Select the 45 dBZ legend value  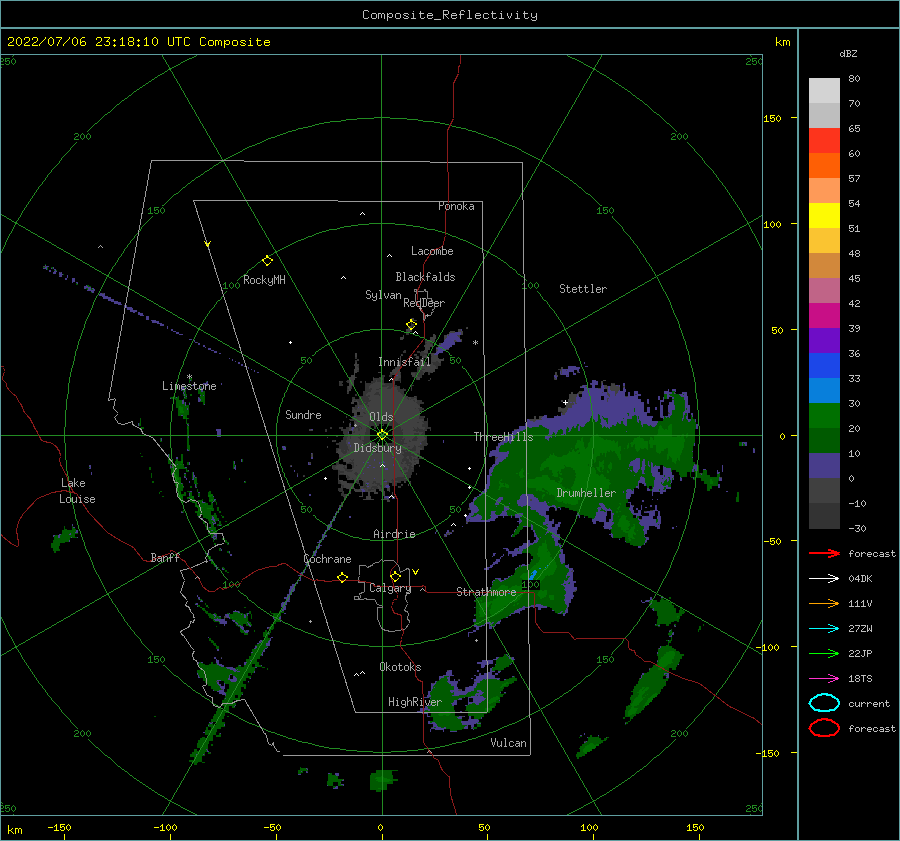(x=854, y=278)
